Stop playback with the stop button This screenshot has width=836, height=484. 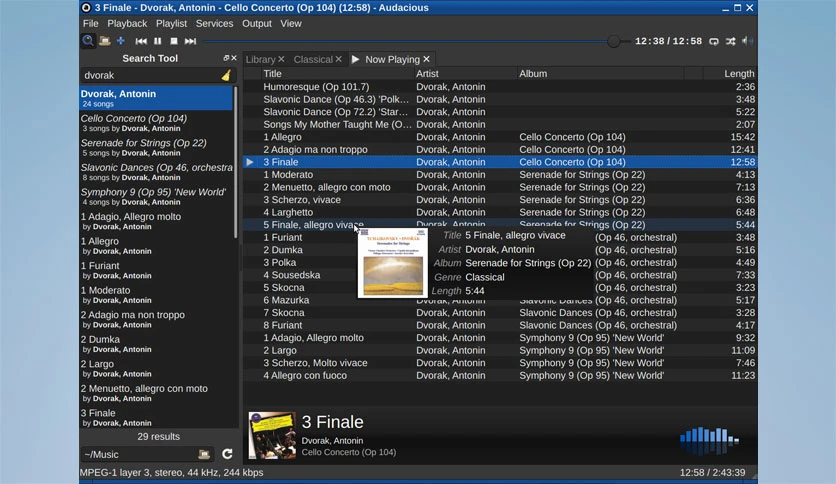coord(174,41)
